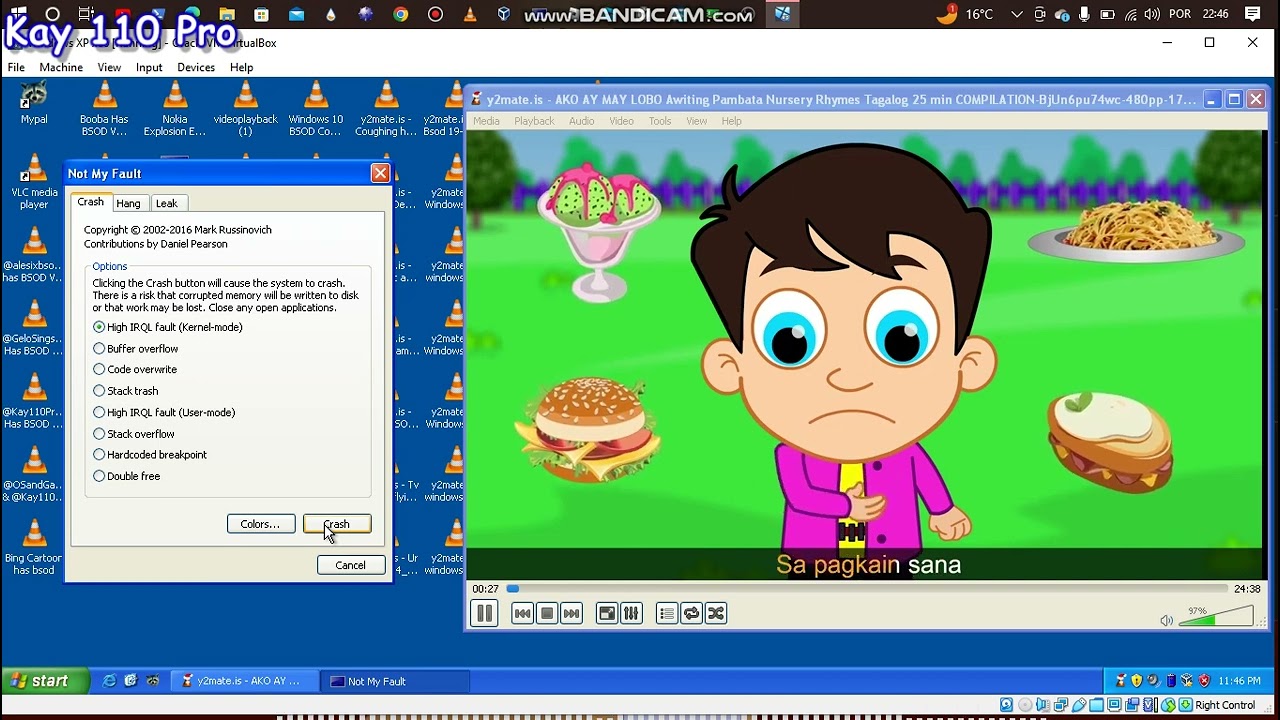Viewport: 1280px width, 720px height.
Task: Select Hardcoded breakpoint option
Action: point(150,455)
